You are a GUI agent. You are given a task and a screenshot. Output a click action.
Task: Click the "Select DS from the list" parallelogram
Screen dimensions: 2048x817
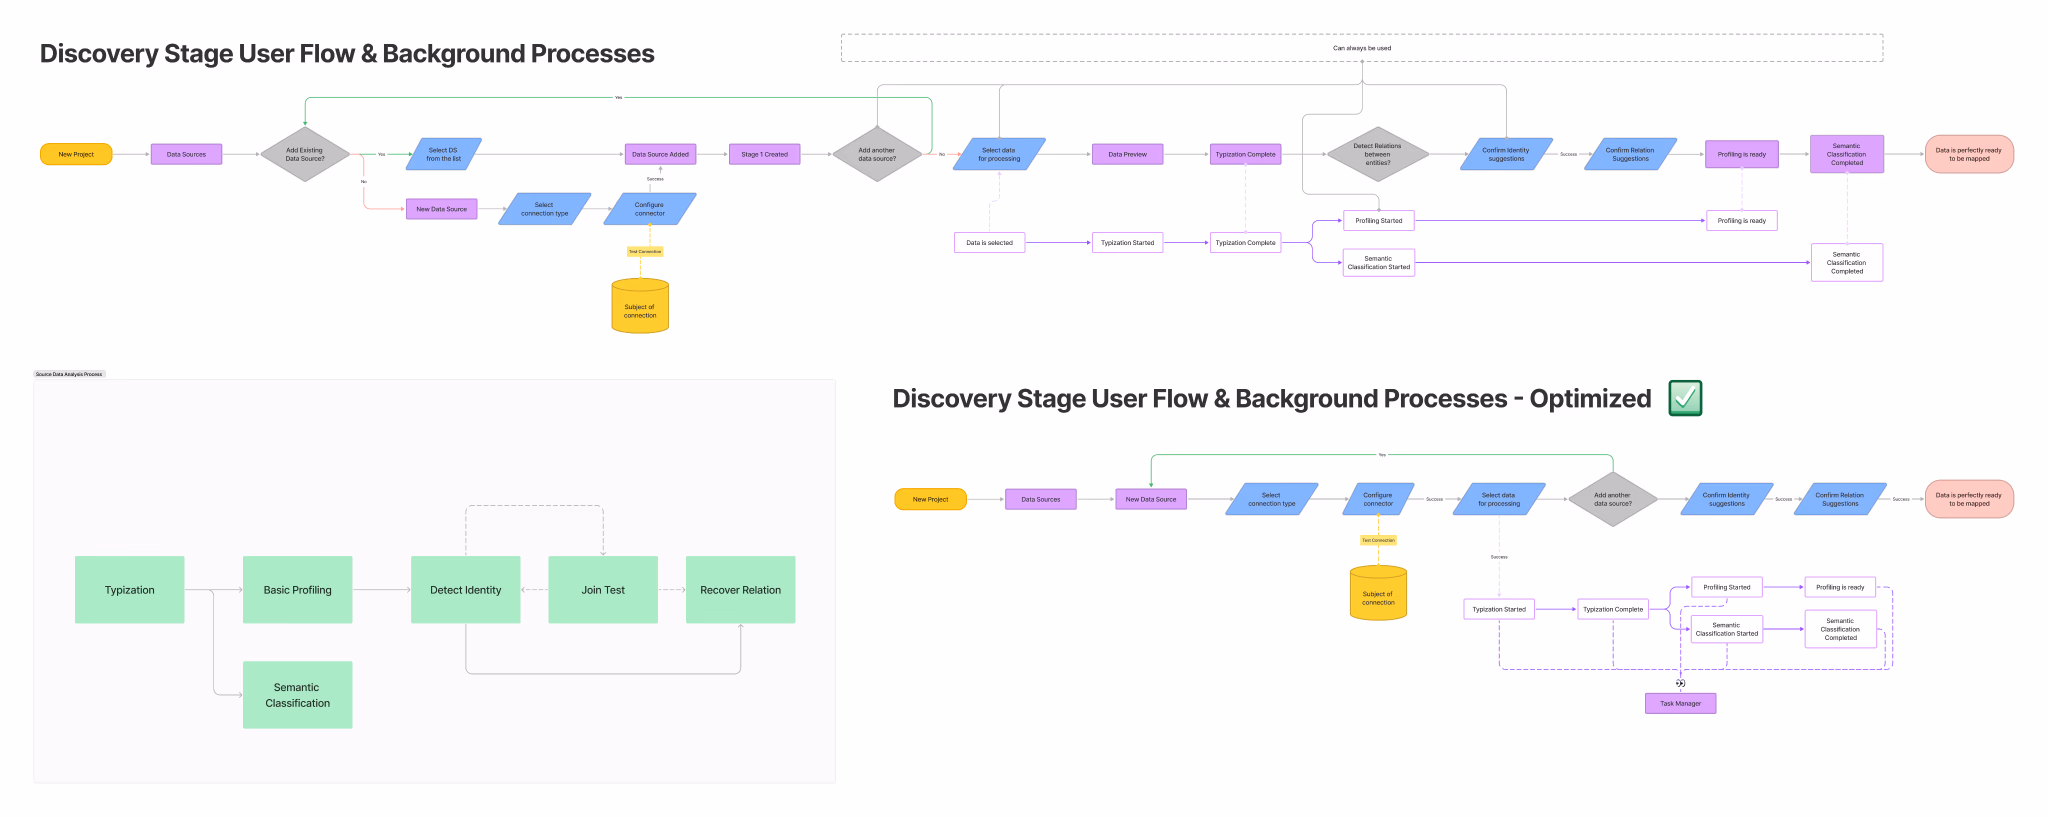[444, 154]
